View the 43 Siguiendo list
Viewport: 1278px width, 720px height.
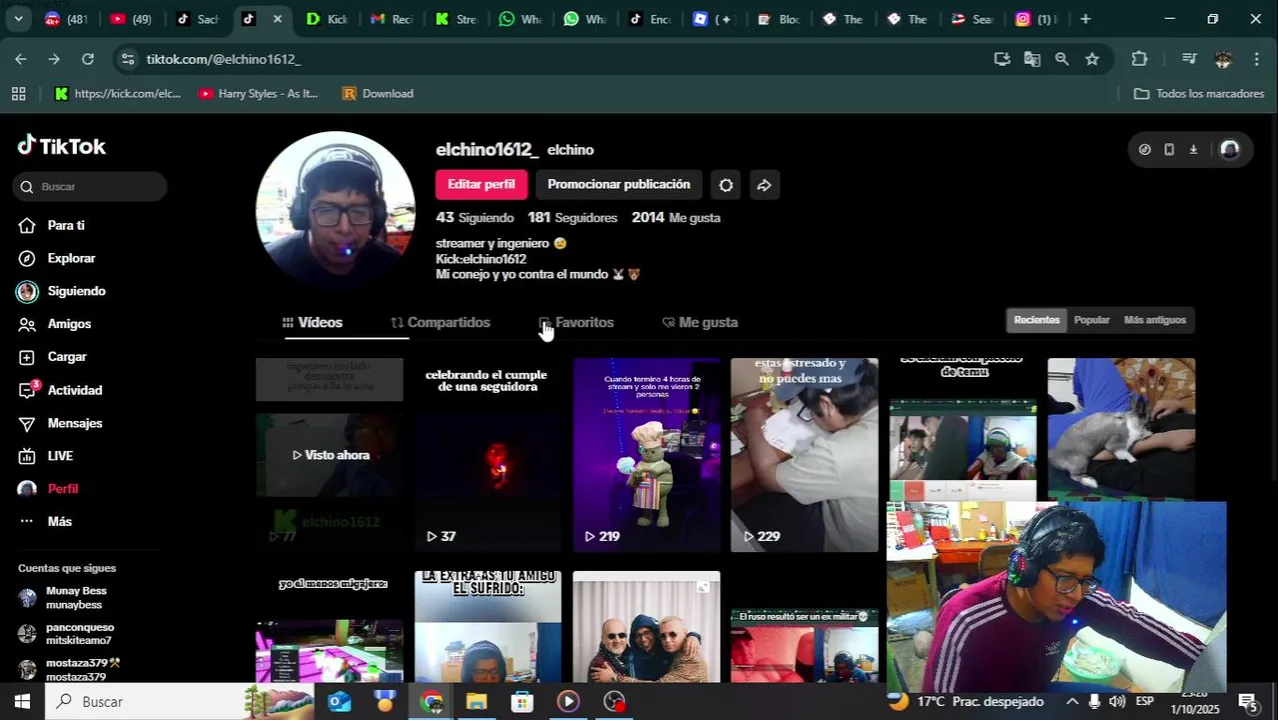tap(475, 218)
